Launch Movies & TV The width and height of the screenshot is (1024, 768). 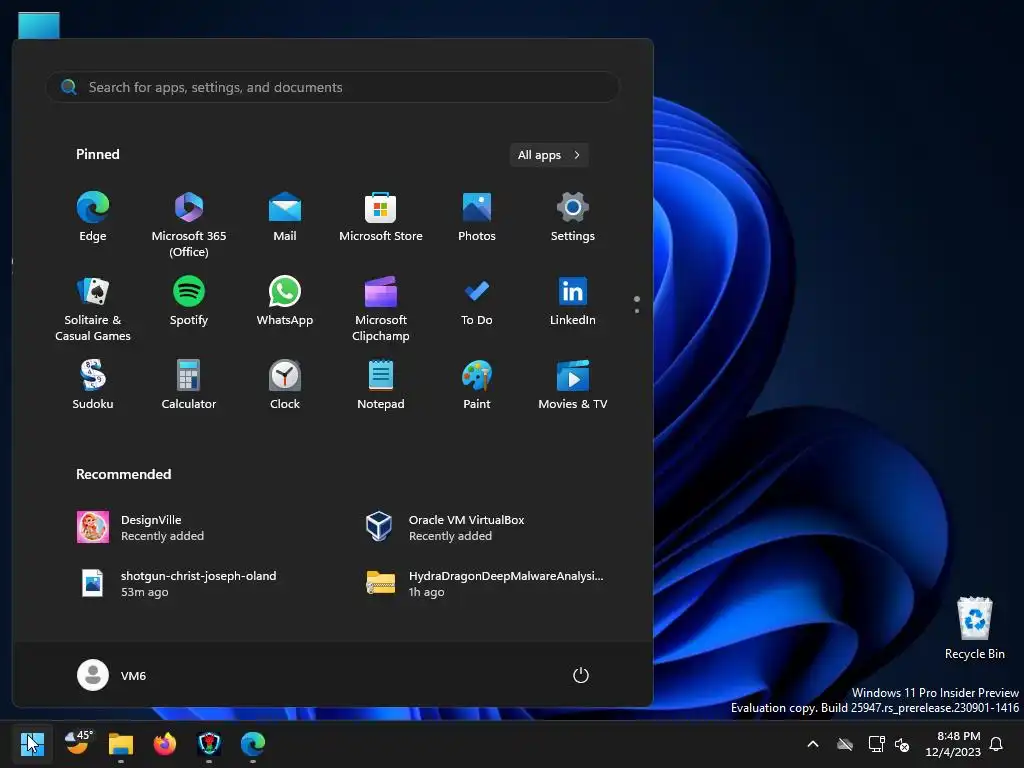pos(573,385)
